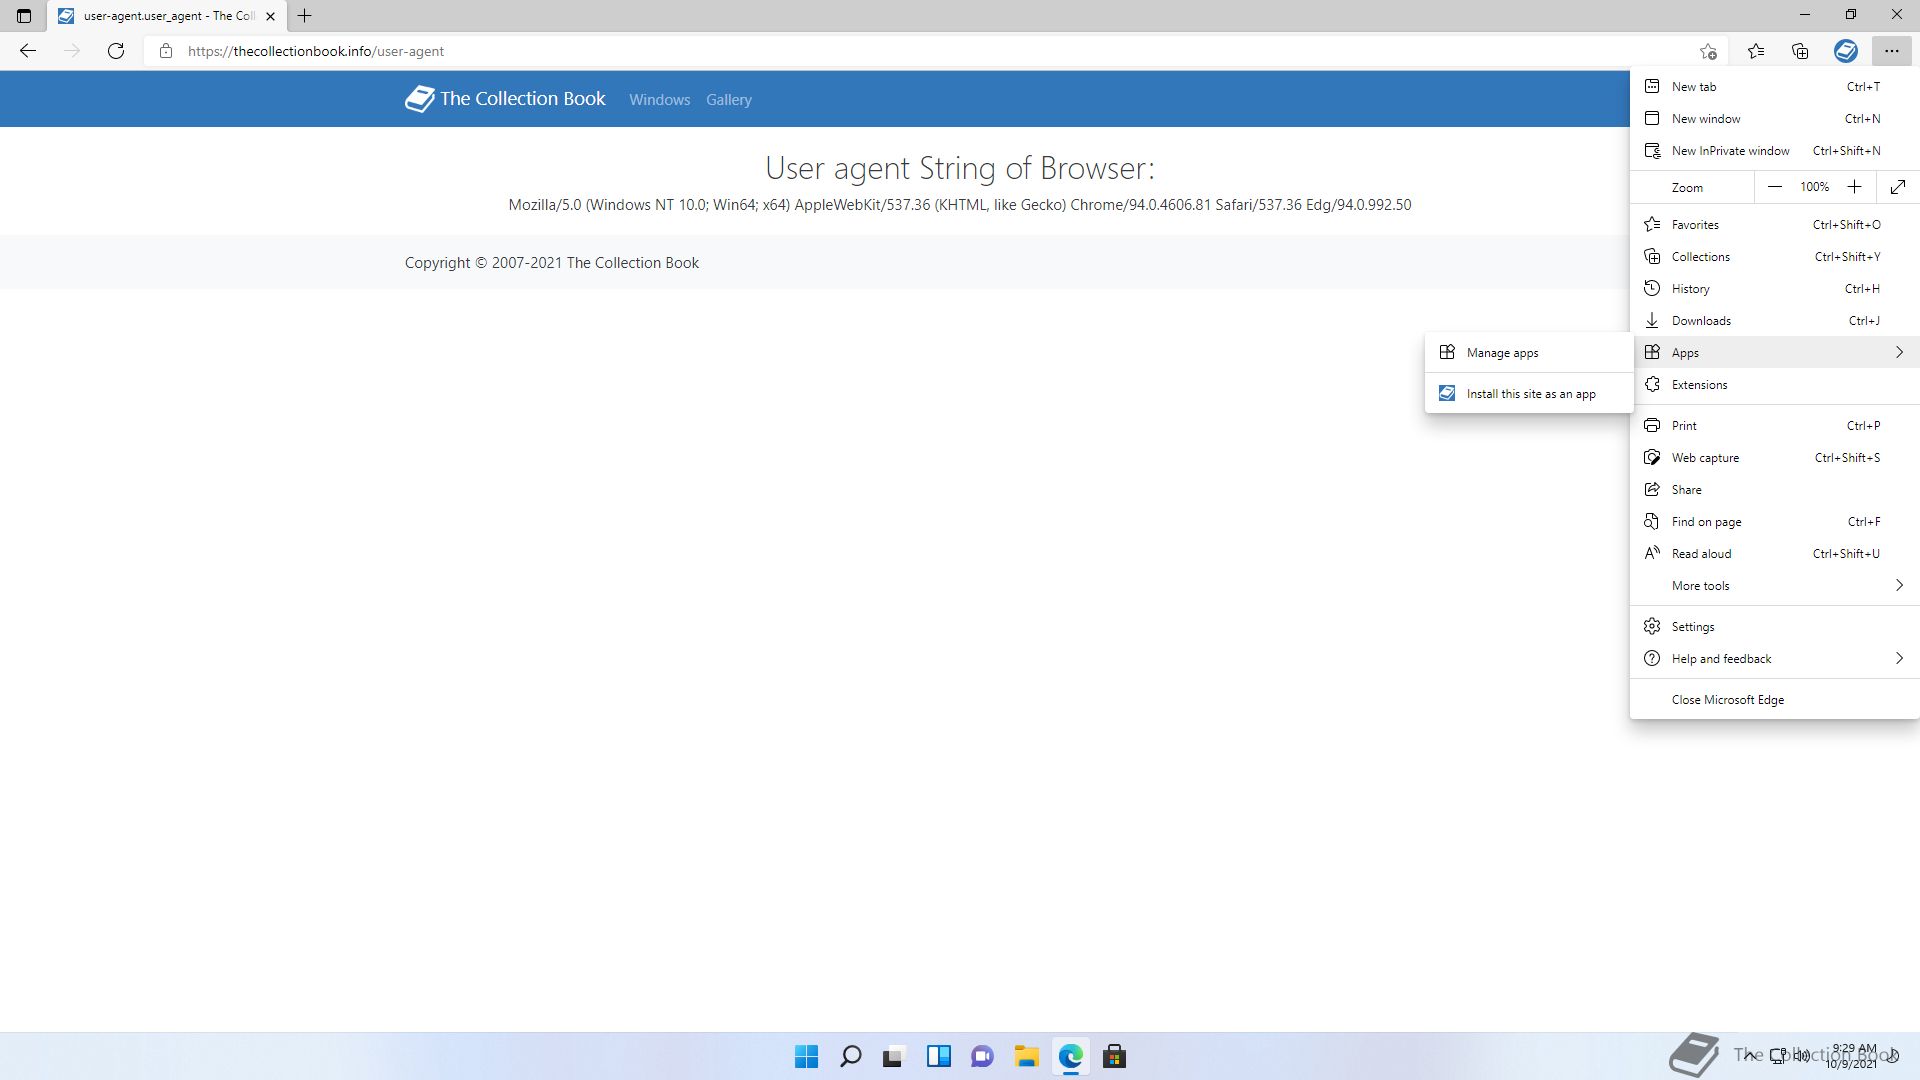The height and width of the screenshot is (1080, 1920).
Task: Expand More tools submenu
Action: pos(1774,586)
